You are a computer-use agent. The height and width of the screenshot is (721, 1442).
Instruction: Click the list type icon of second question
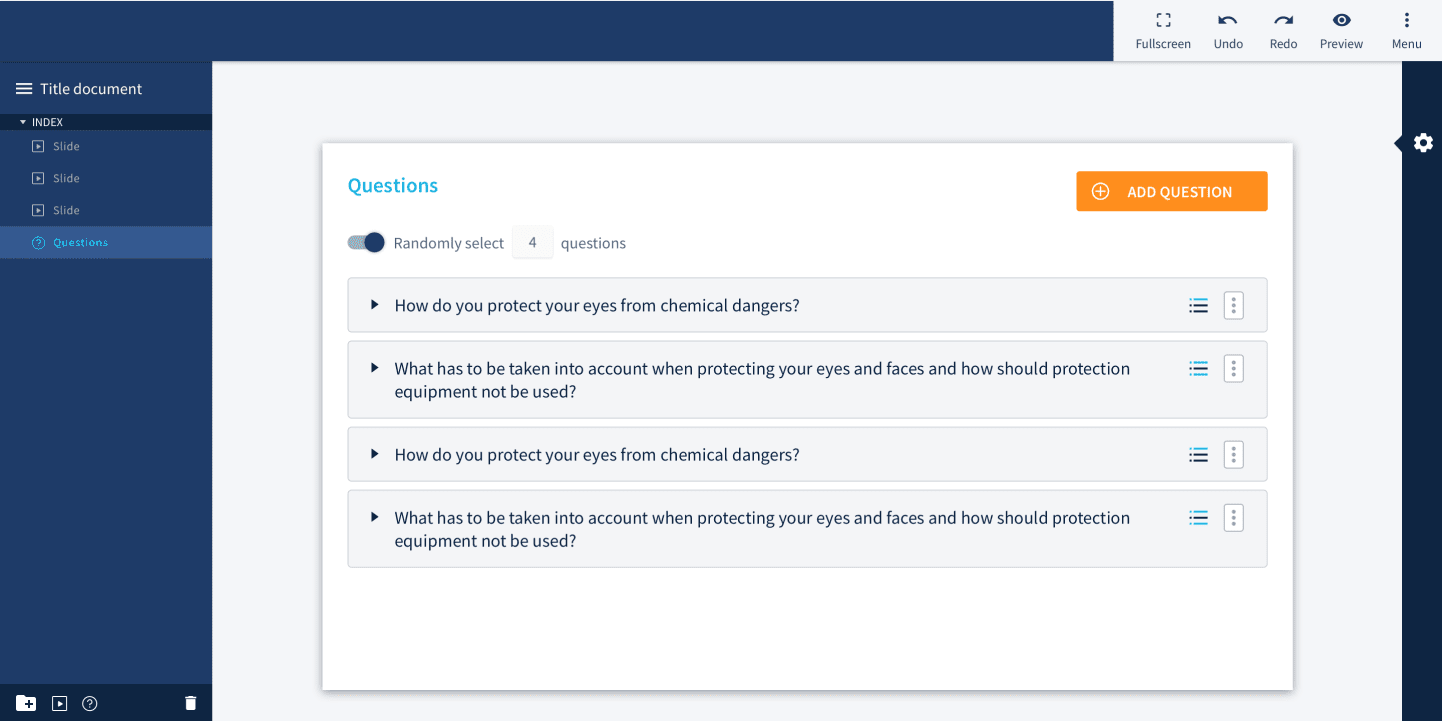click(x=1198, y=369)
